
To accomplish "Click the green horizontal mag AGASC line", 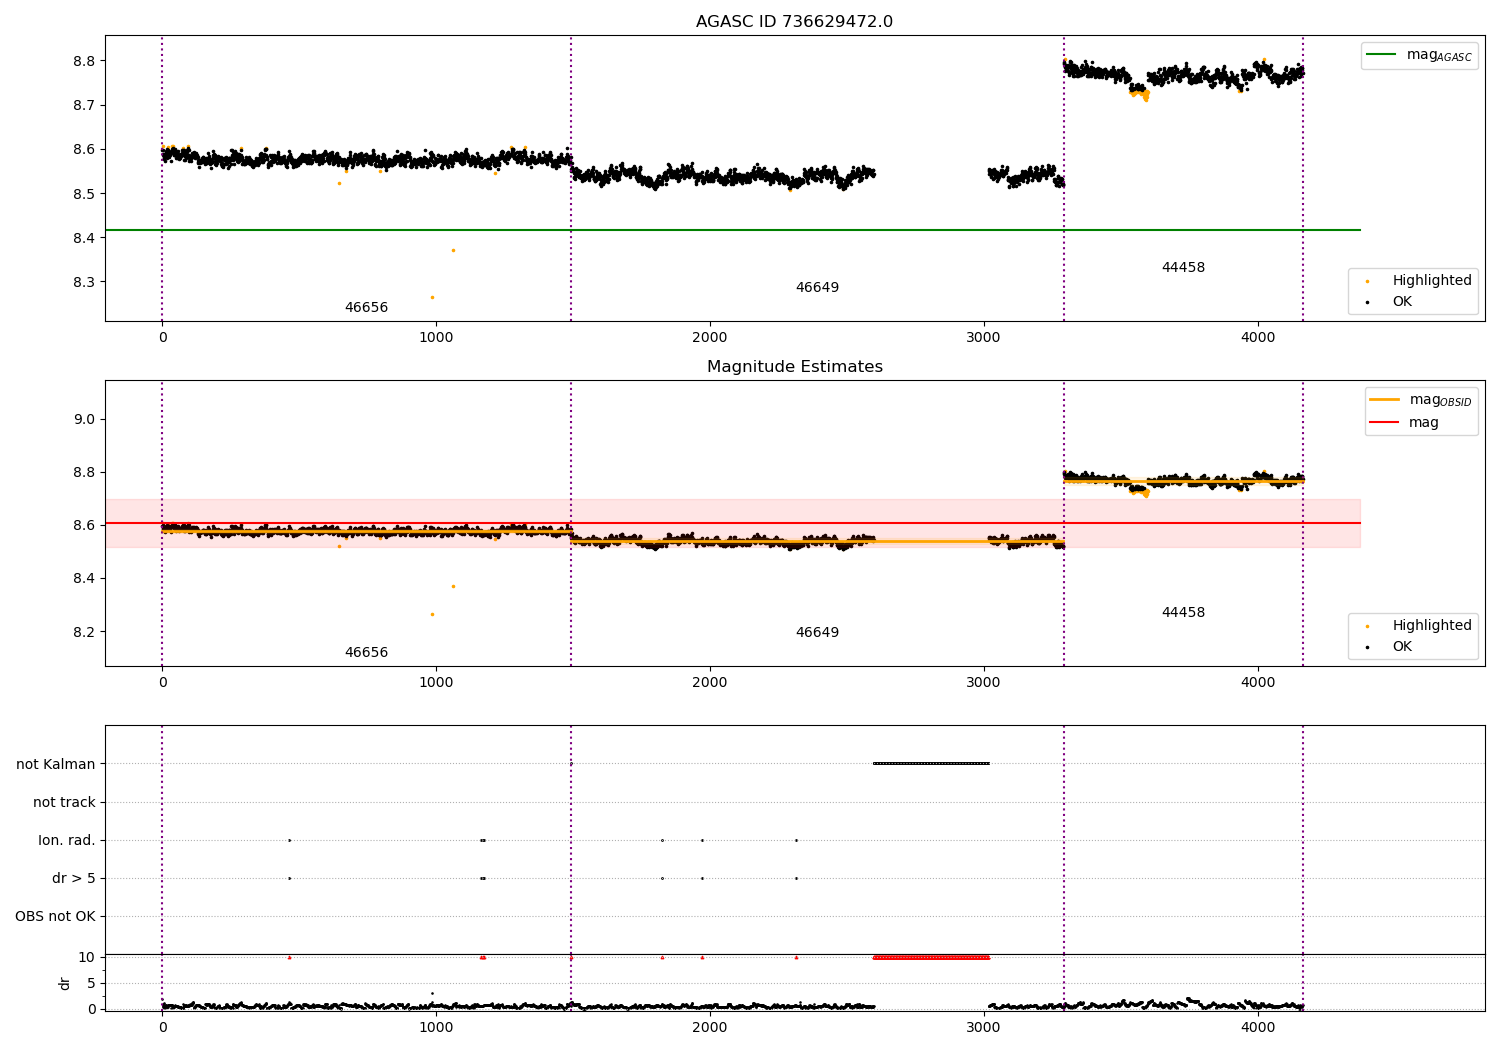I will pyautogui.click(x=733, y=230).
